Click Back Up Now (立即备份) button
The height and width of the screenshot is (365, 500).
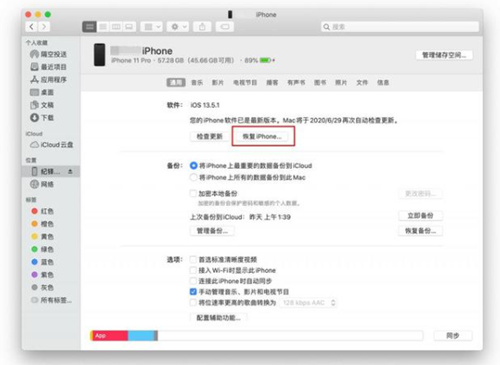(420, 216)
